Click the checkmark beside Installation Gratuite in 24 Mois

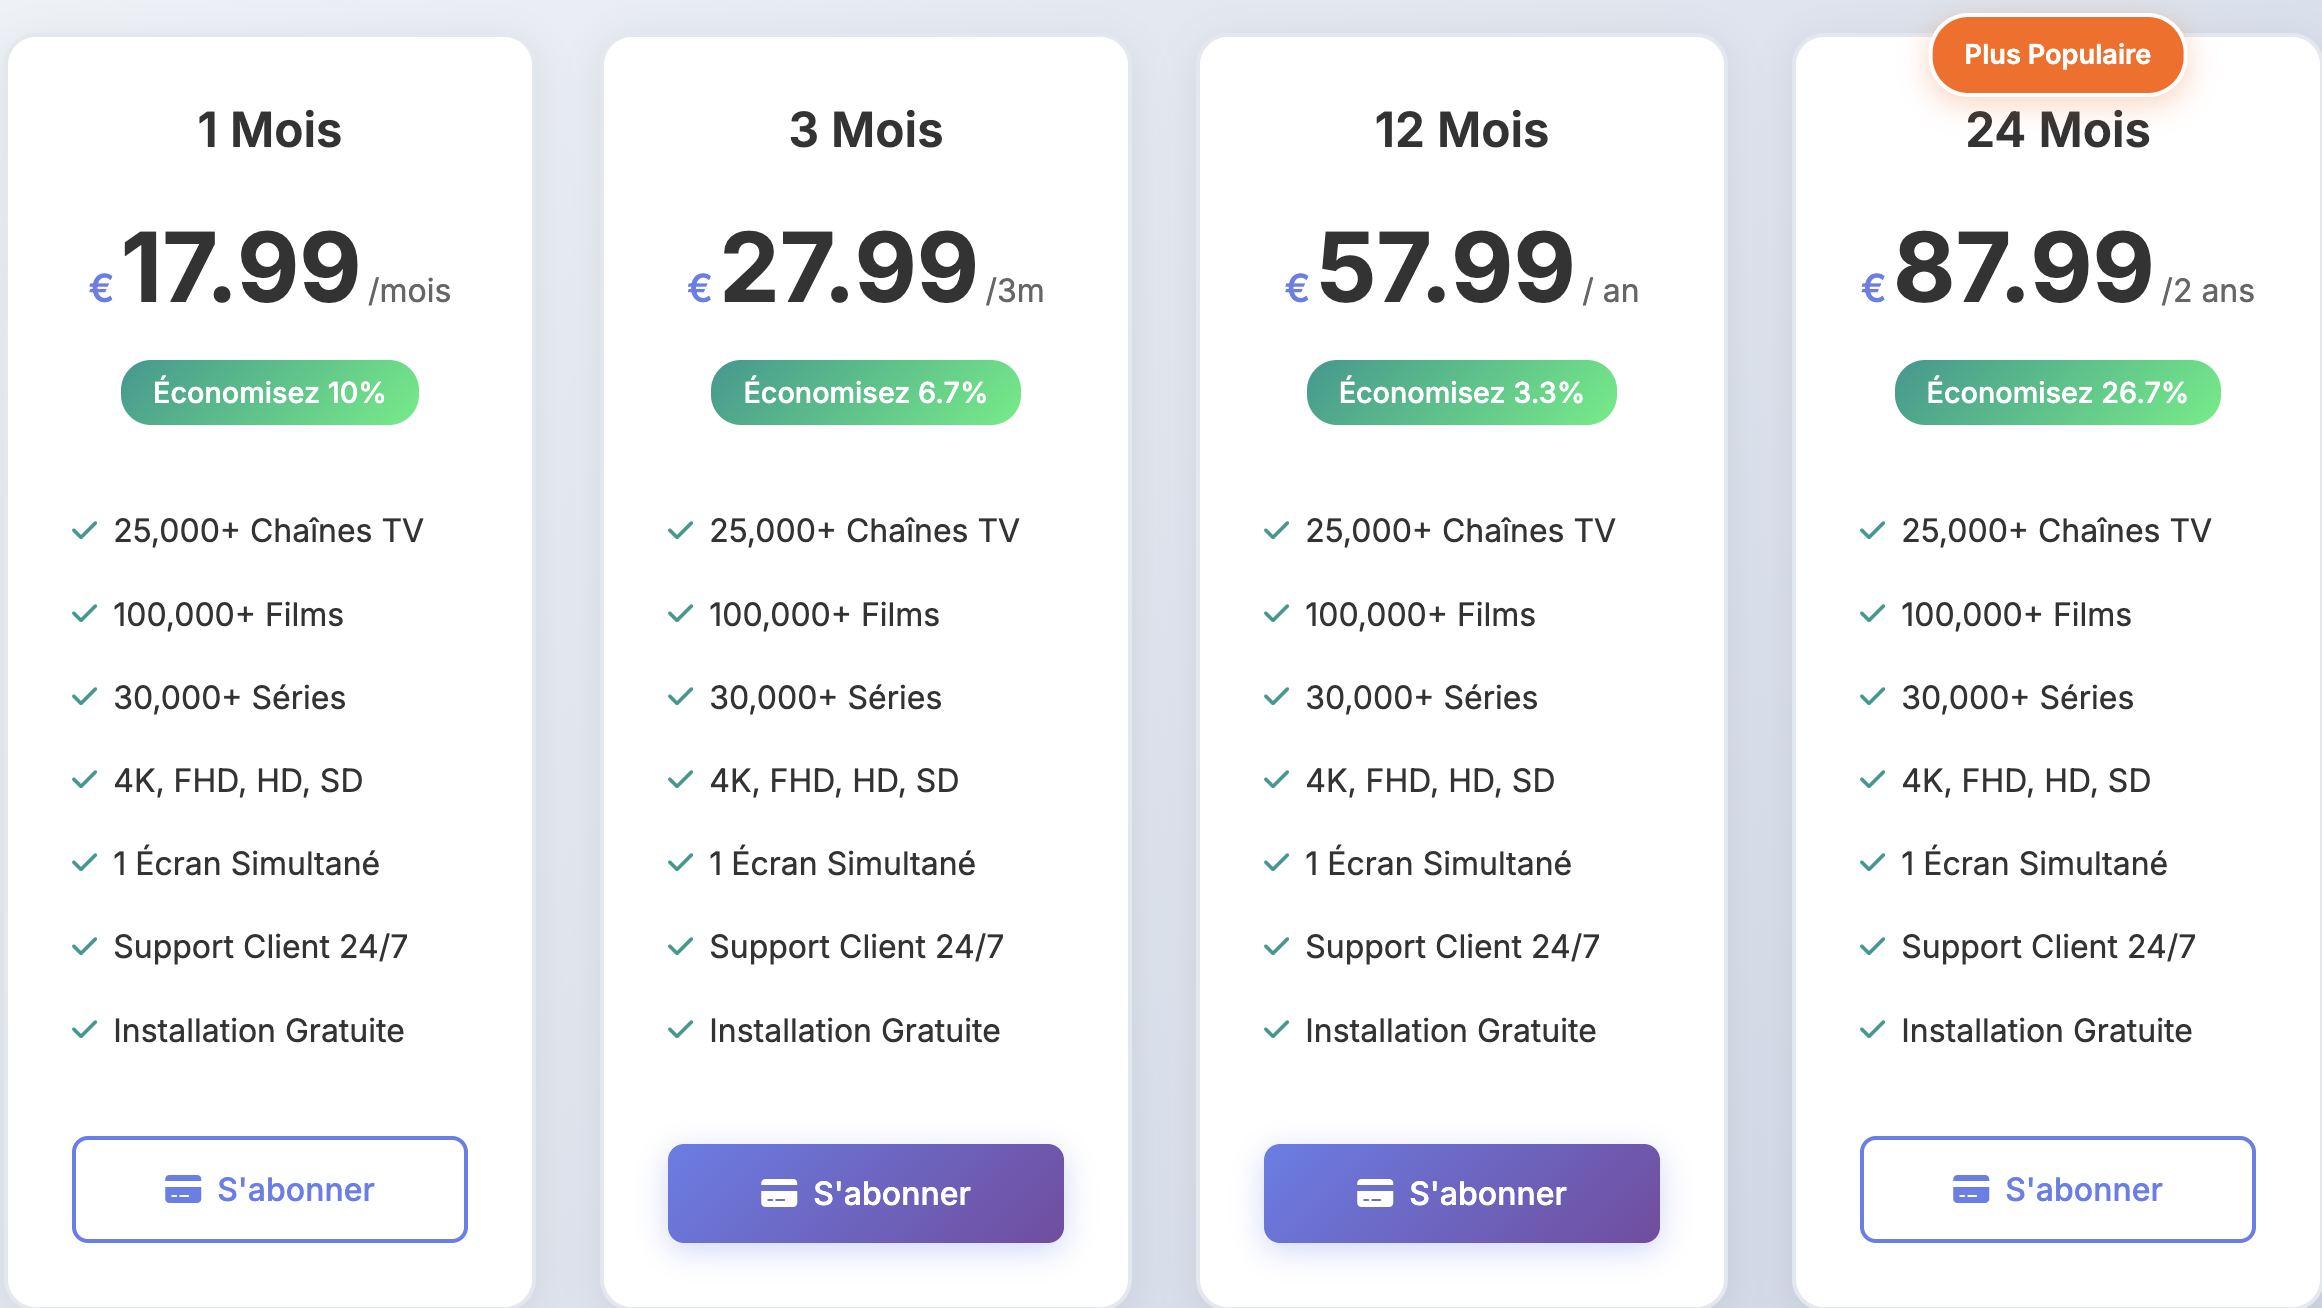click(1872, 1029)
